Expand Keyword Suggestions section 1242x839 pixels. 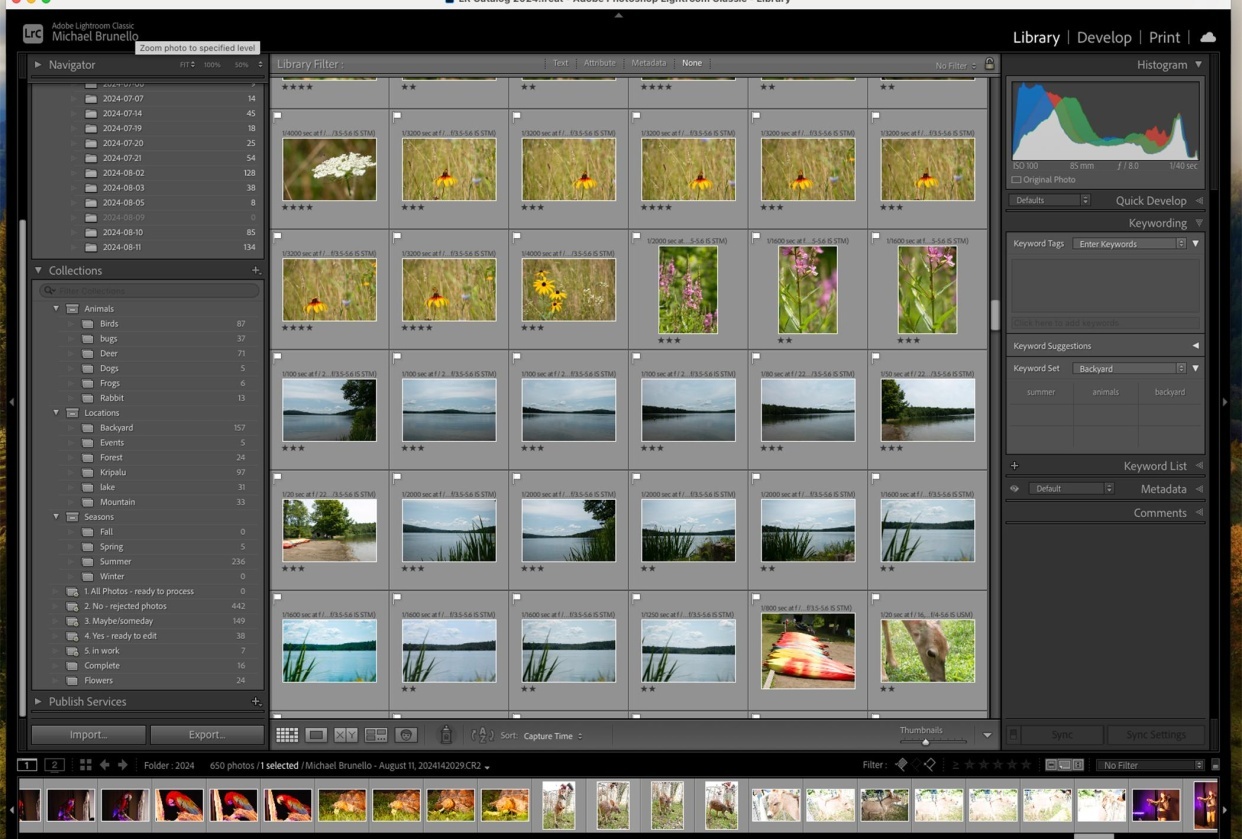[x=1195, y=346]
